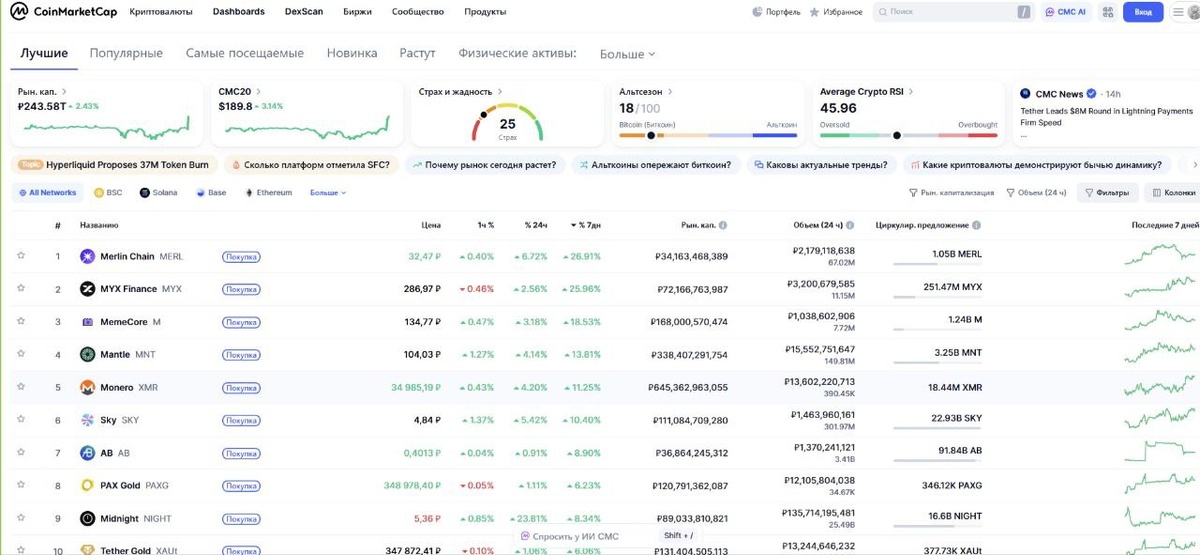Image resolution: width=1200 pixels, height=555 pixels.
Task: Add MemeCore to watchlist star
Action: pos(20,322)
